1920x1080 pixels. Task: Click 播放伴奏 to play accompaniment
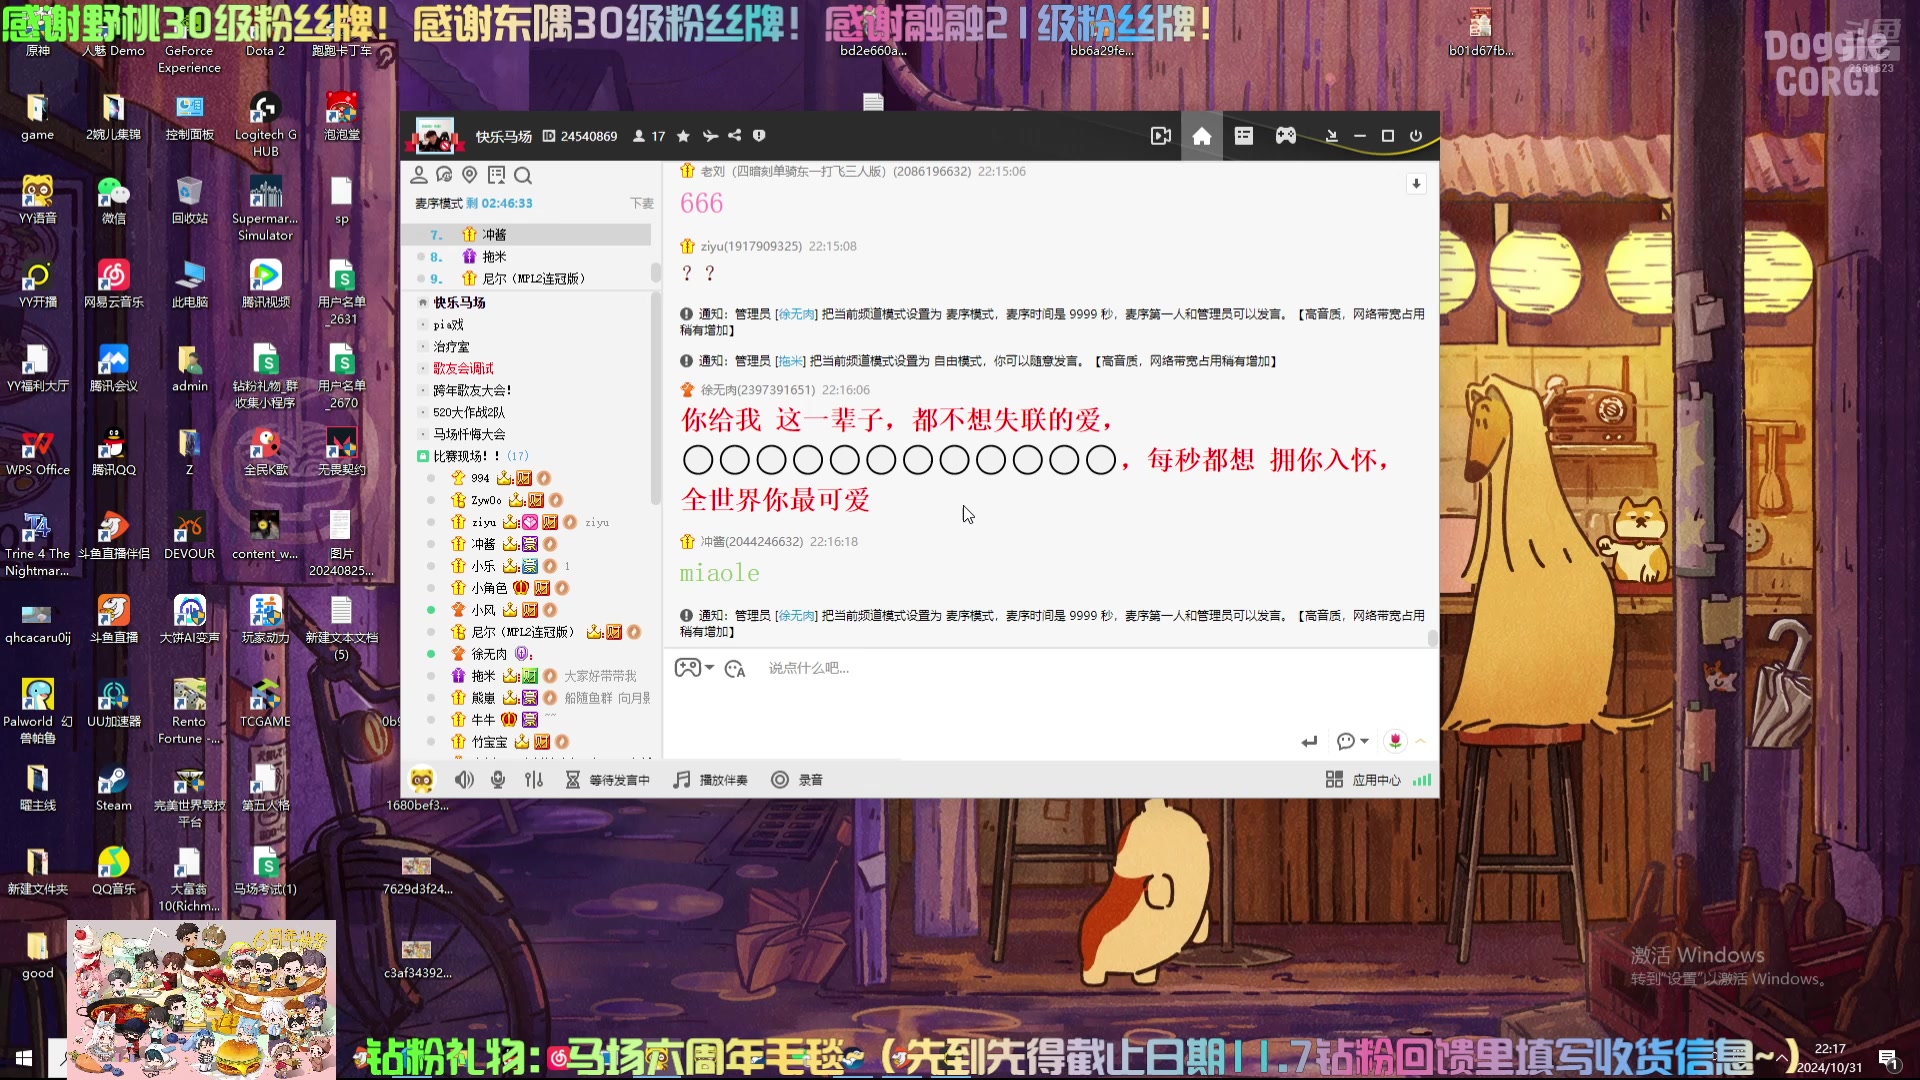tap(711, 780)
